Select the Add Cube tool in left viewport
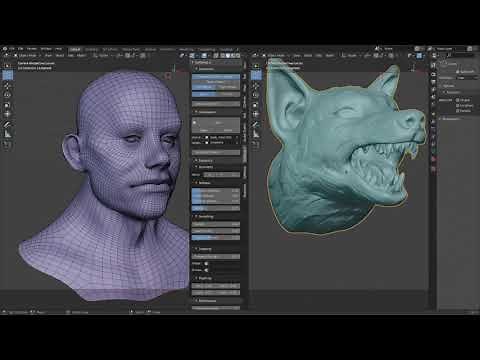Image resolution: width=480 pixels, height=360 pixels. [x=7, y=145]
